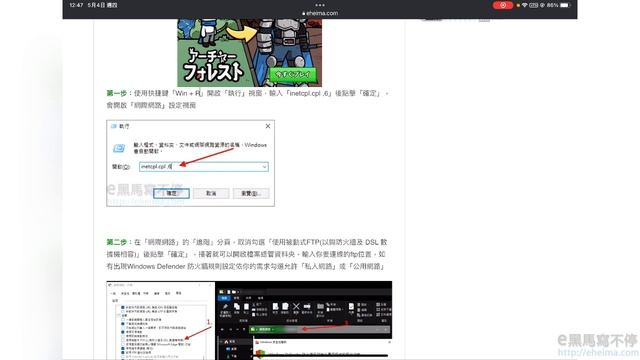Image resolution: width=640 pixels, height=360 pixels.
Task: Click the Run dialog program icon
Action: click(x=119, y=148)
